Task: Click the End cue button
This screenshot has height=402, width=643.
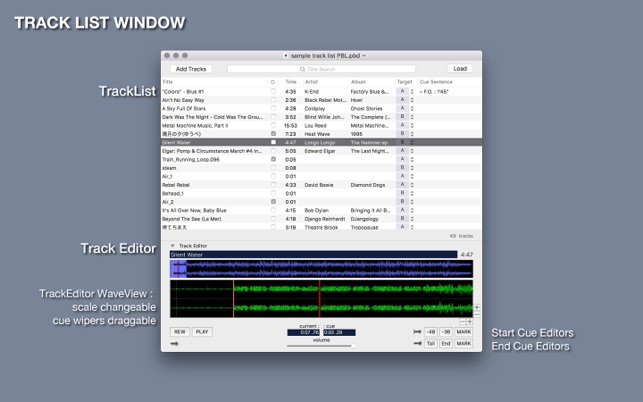Action: point(446,343)
